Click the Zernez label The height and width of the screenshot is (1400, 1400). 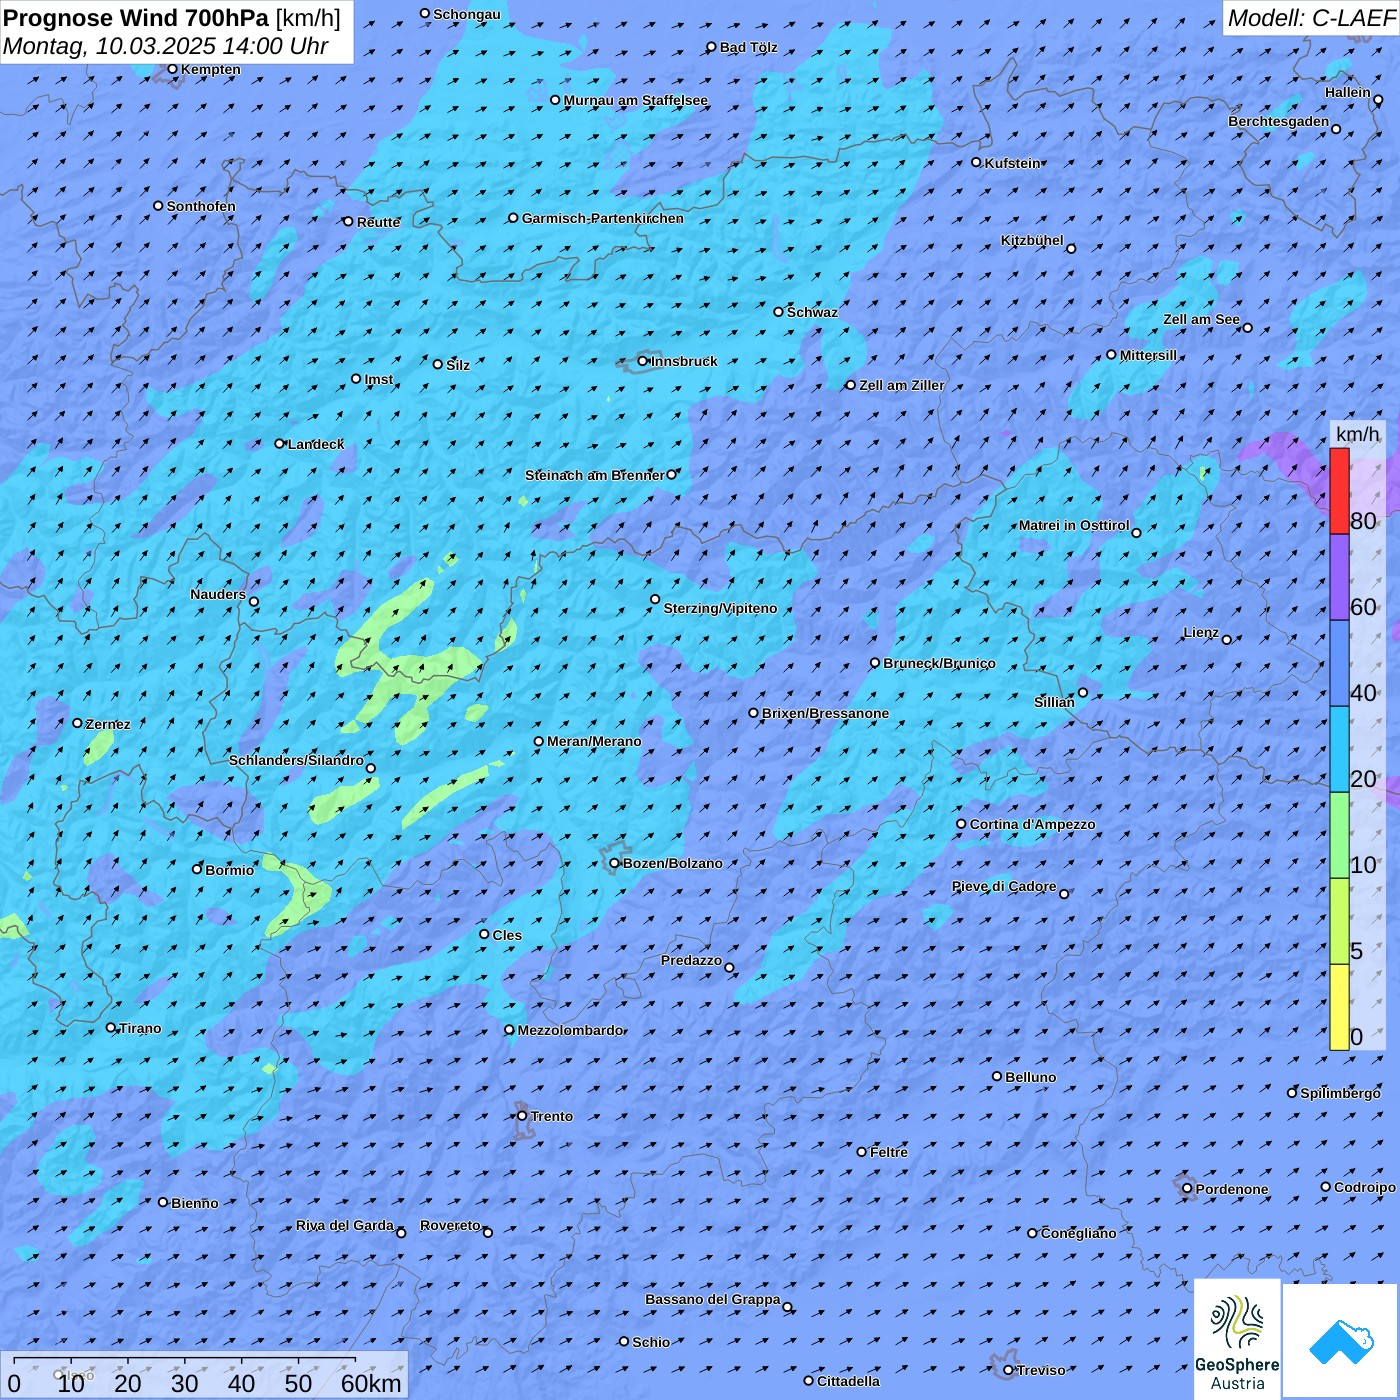(108, 724)
